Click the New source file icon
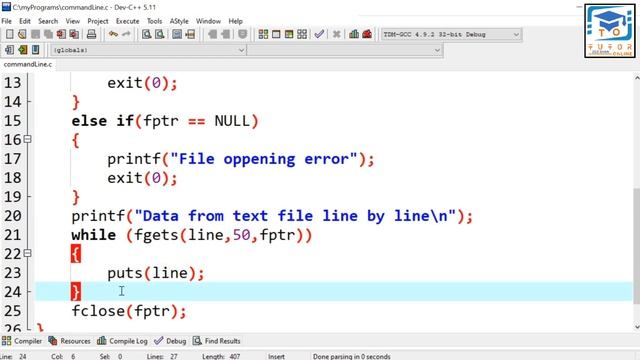Viewport: 640px width, 360px height. coord(9,34)
